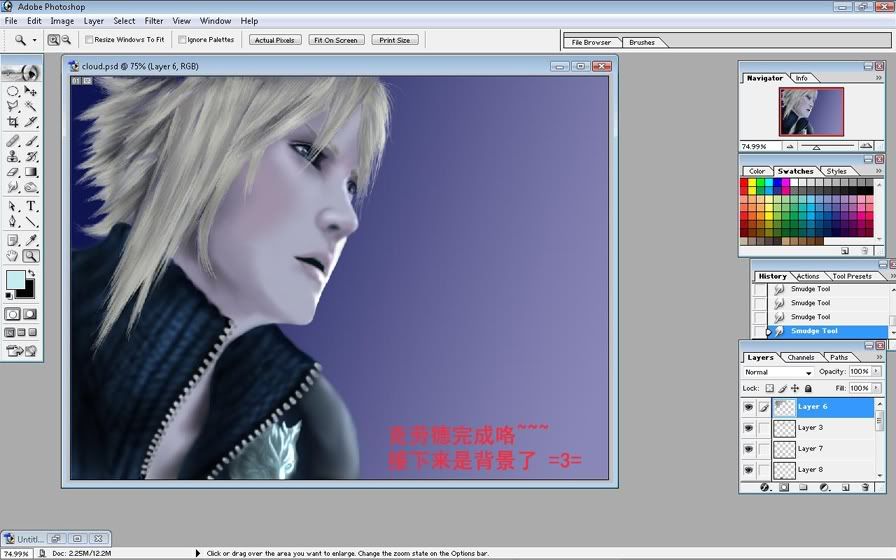Enable Ignore Palettes checkbox

pos(182,40)
